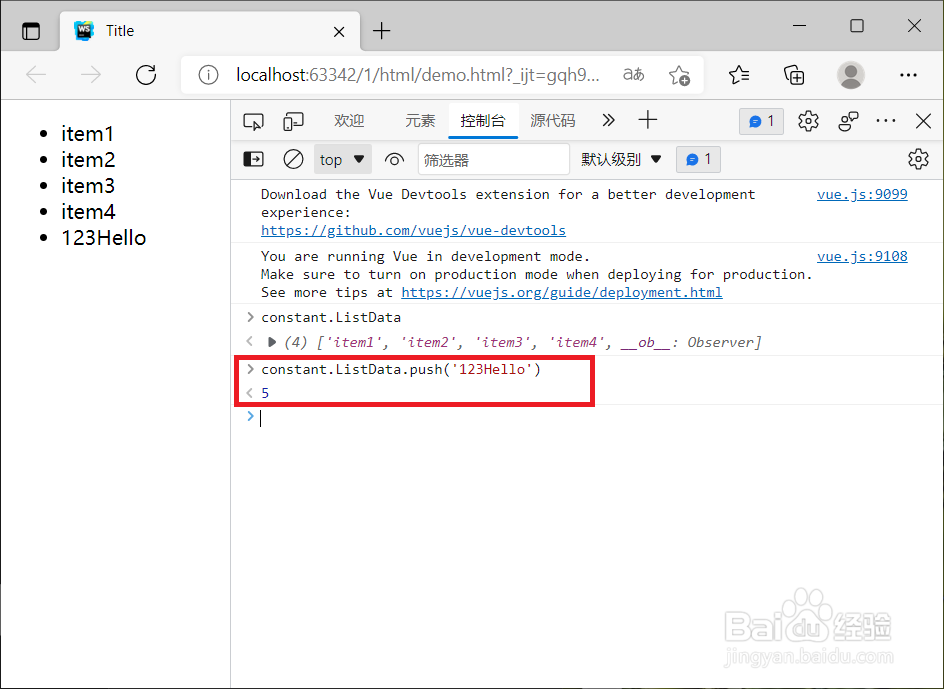Viewport: 944px width, 689px height.
Task: View site information icon
Action: [208, 75]
